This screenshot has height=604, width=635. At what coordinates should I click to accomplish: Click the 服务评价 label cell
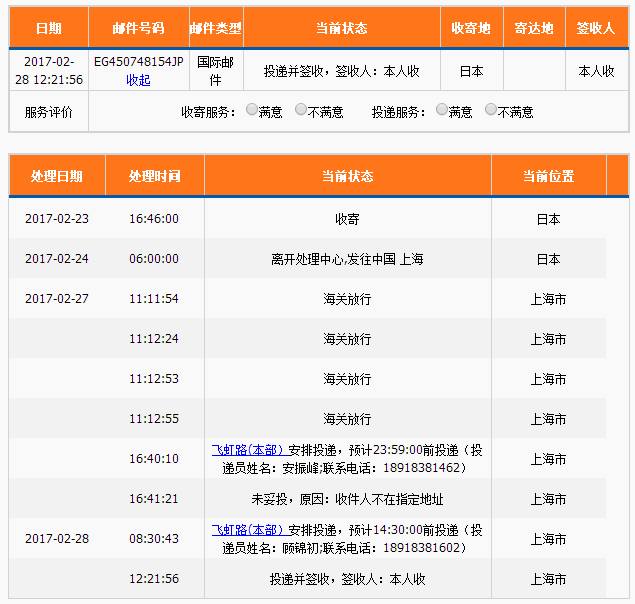pos(49,112)
